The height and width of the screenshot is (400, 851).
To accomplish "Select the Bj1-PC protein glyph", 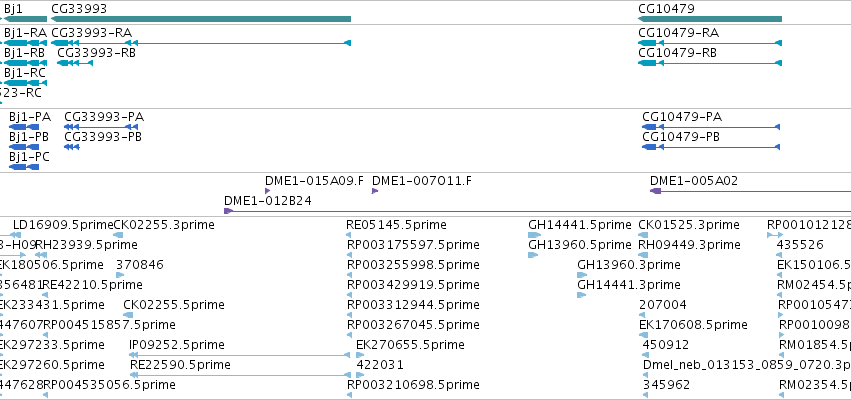I will (x=24, y=167).
